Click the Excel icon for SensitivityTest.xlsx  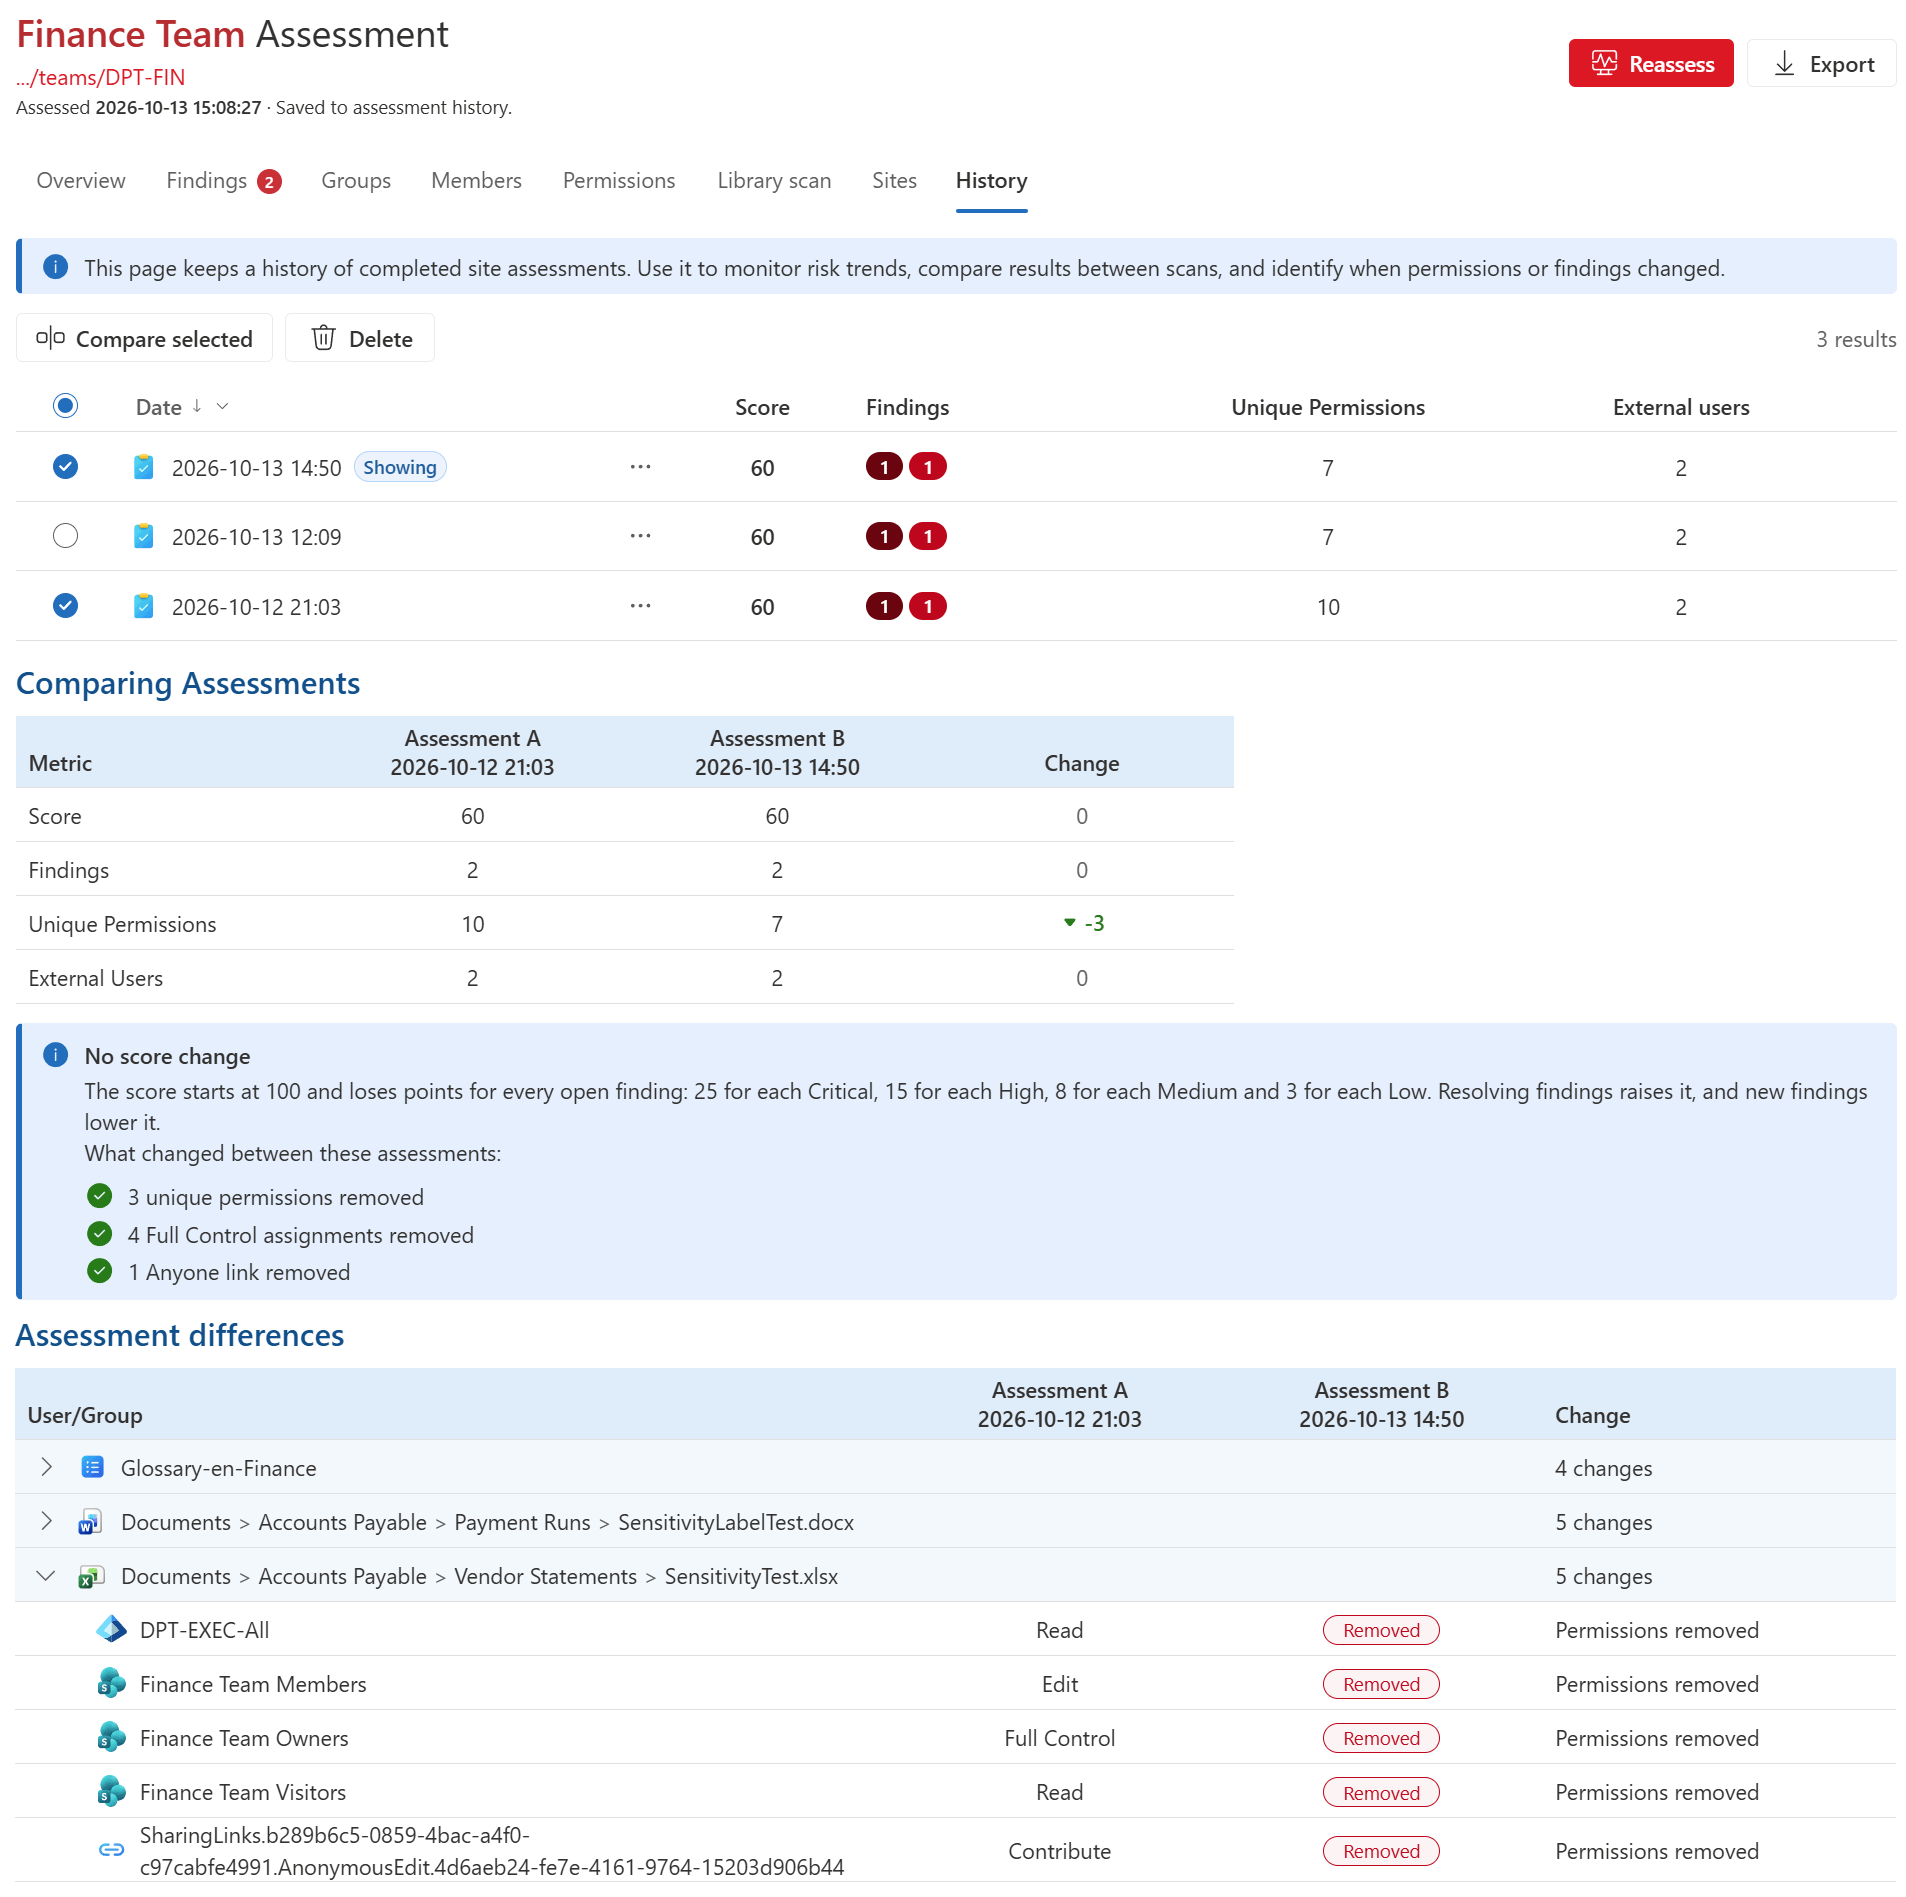pyautogui.click(x=91, y=1576)
